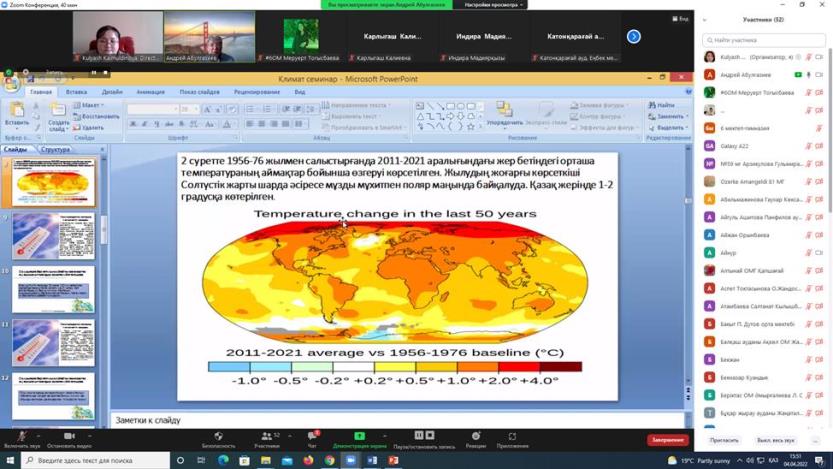The height and width of the screenshot is (469, 833).
Task: Select the Структура outline pane tab
Action: (x=55, y=149)
